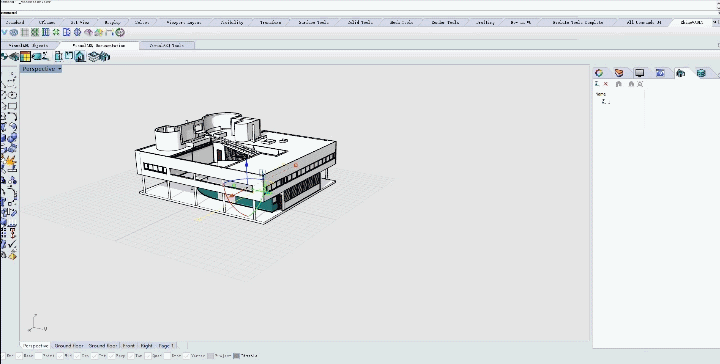Switch to the Standard toolbar tab

15,22
